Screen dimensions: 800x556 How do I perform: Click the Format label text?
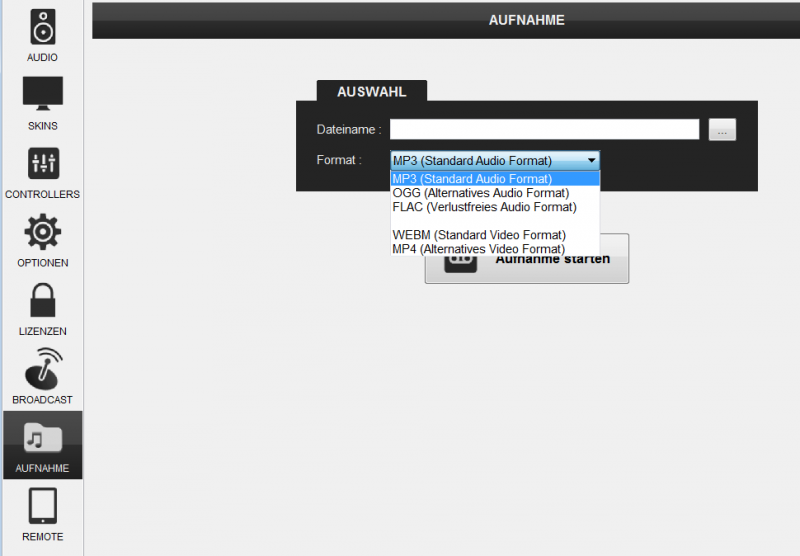pos(339,160)
